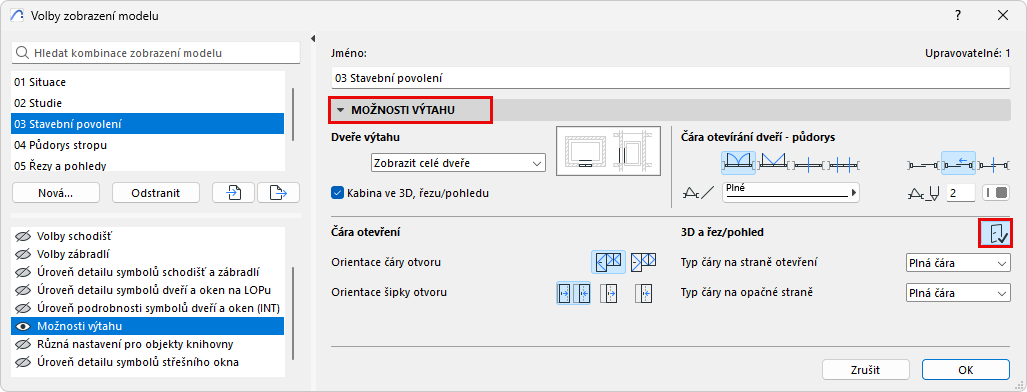Click the export combination icon button
The image size is (1027, 392).
coord(278,192)
